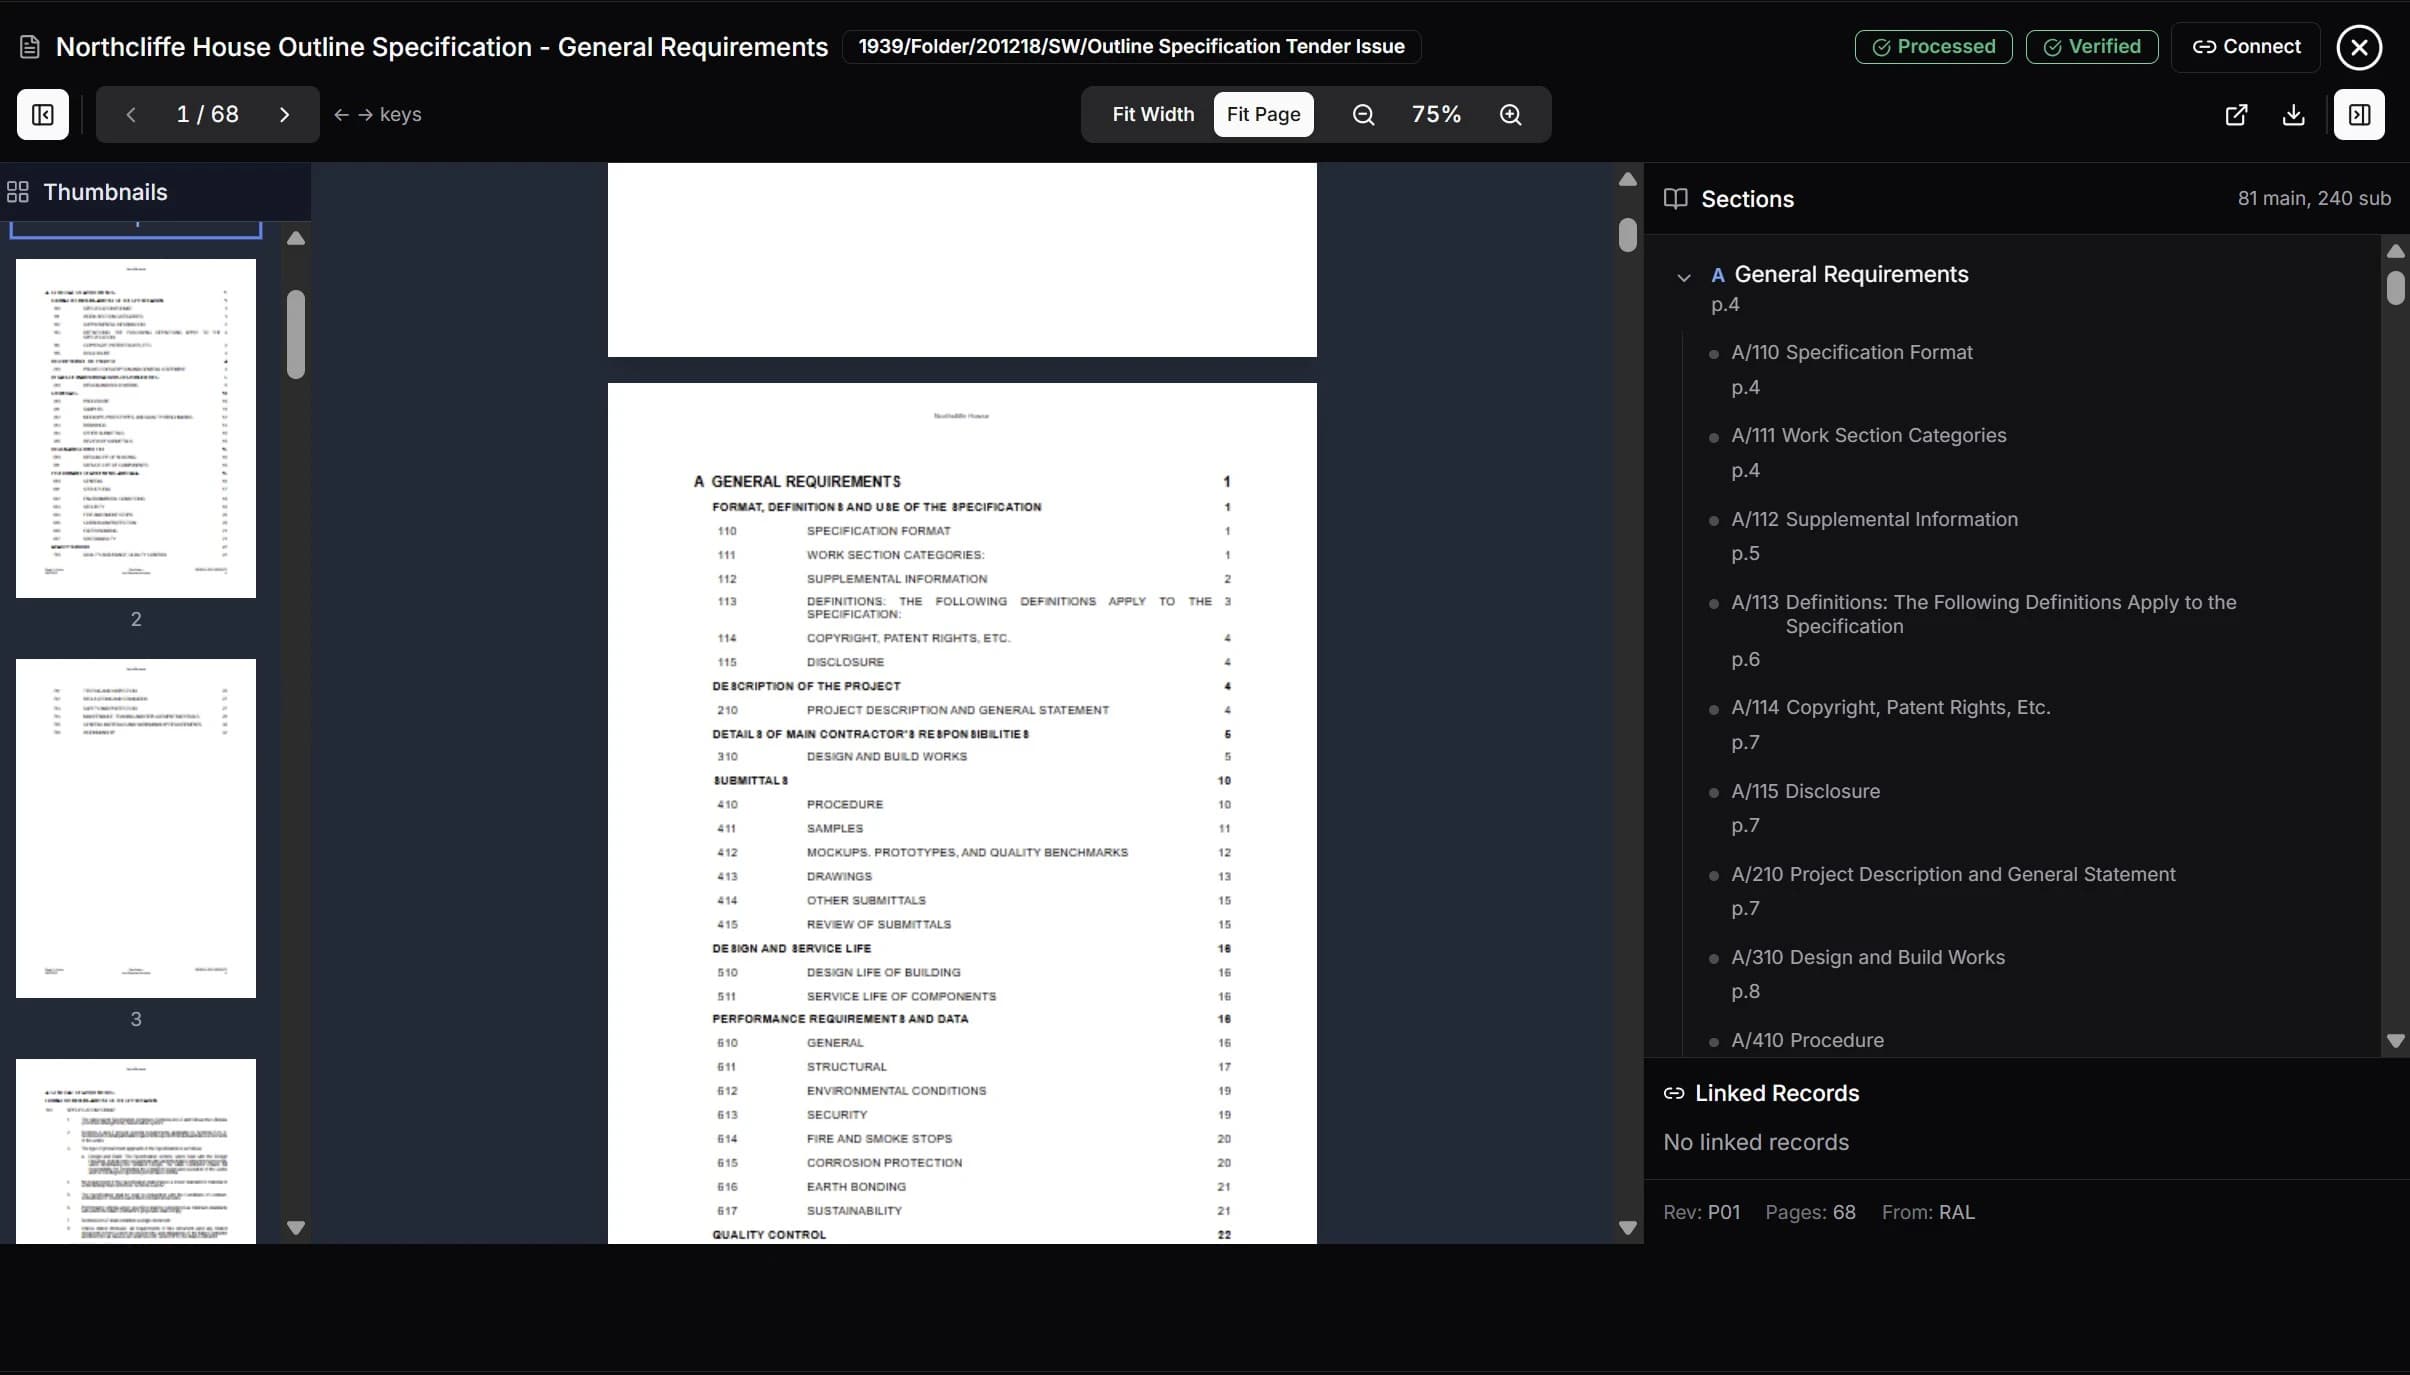Click the Linked Records chain icon

[1673, 1092]
